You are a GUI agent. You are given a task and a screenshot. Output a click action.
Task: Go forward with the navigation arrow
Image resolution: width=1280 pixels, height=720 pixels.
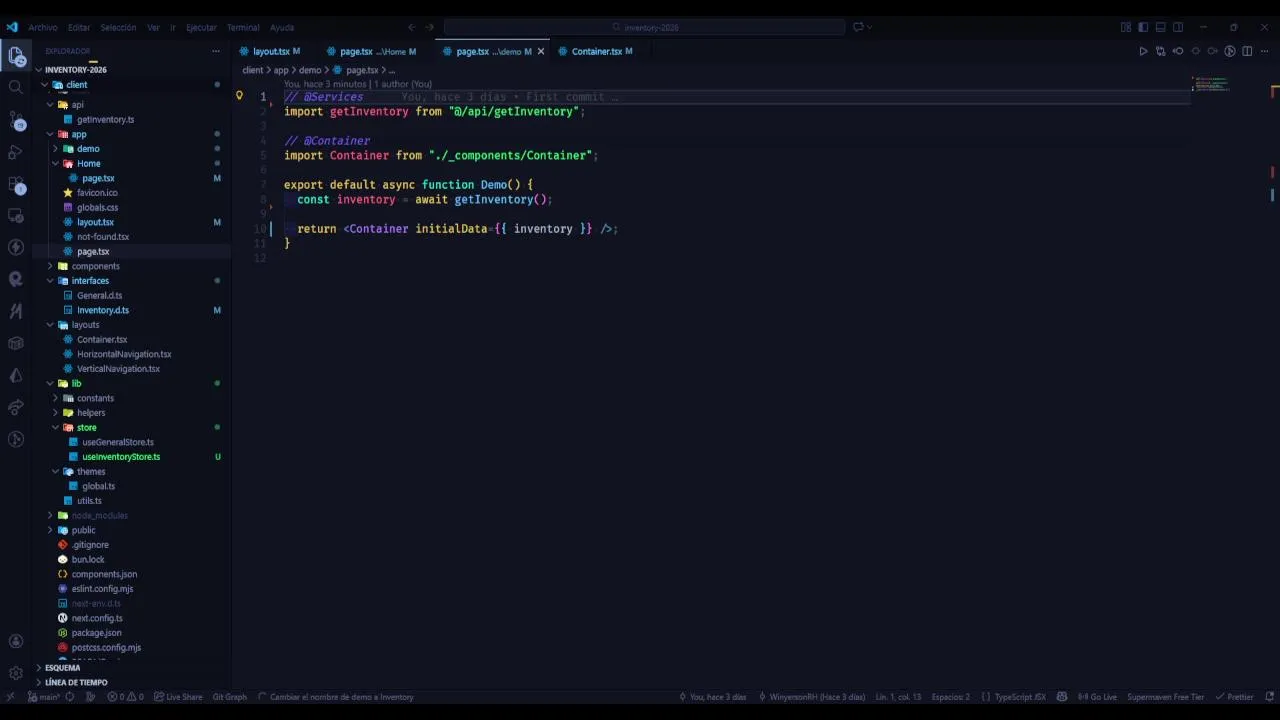click(430, 27)
